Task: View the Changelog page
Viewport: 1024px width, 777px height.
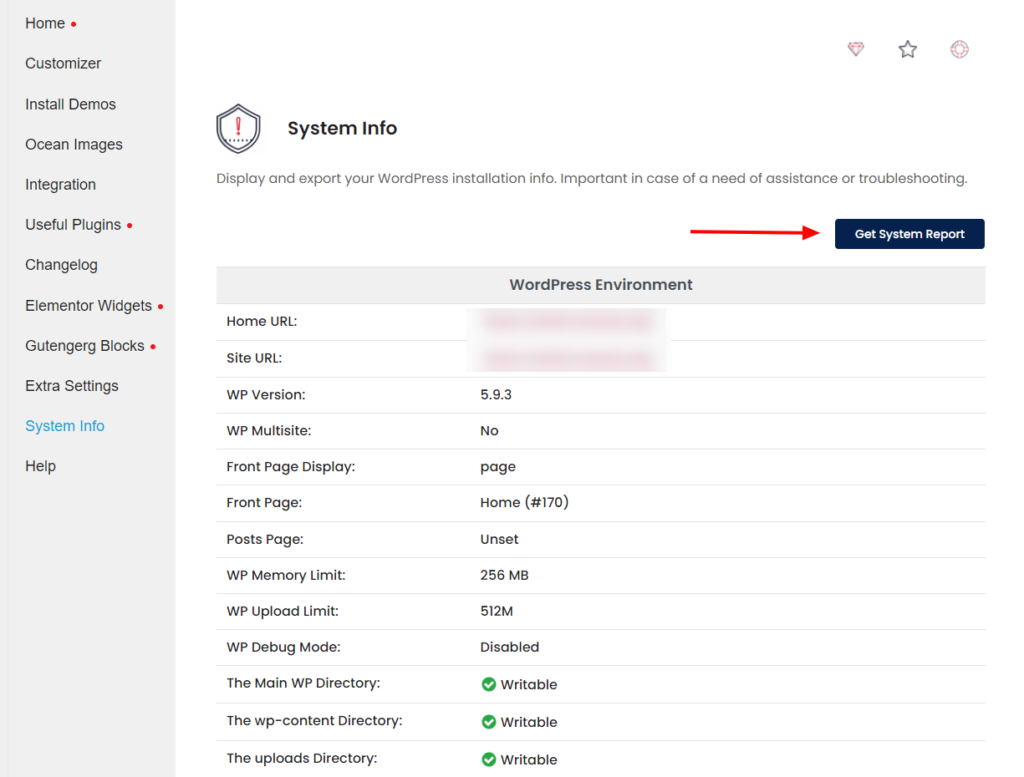Action: 61,265
